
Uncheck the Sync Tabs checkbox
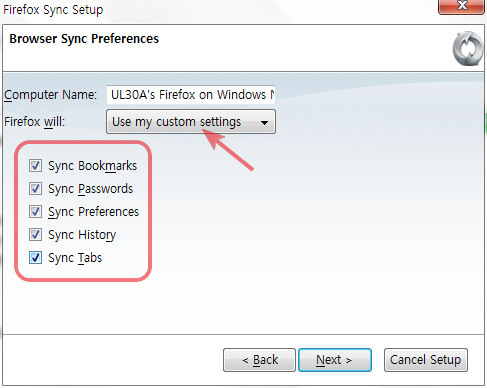(35, 257)
